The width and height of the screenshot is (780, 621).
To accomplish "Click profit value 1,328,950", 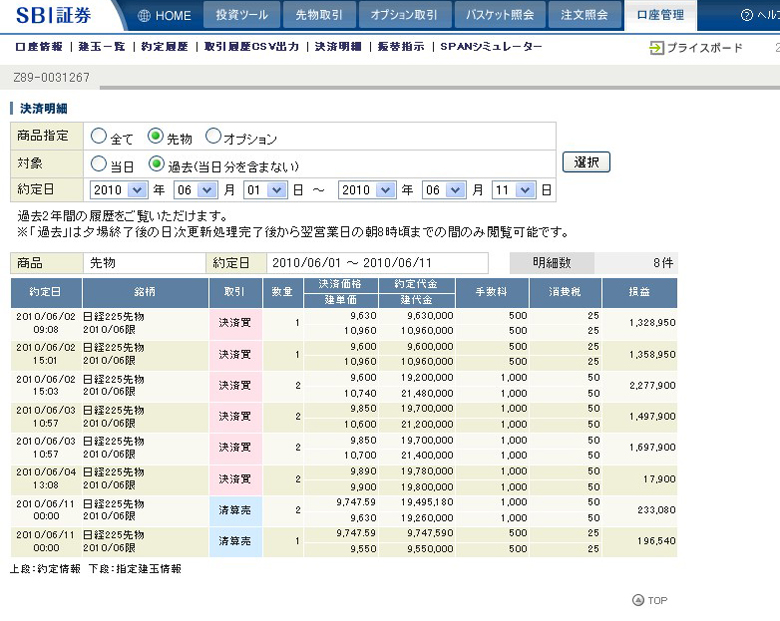I will pyautogui.click(x=652, y=323).
